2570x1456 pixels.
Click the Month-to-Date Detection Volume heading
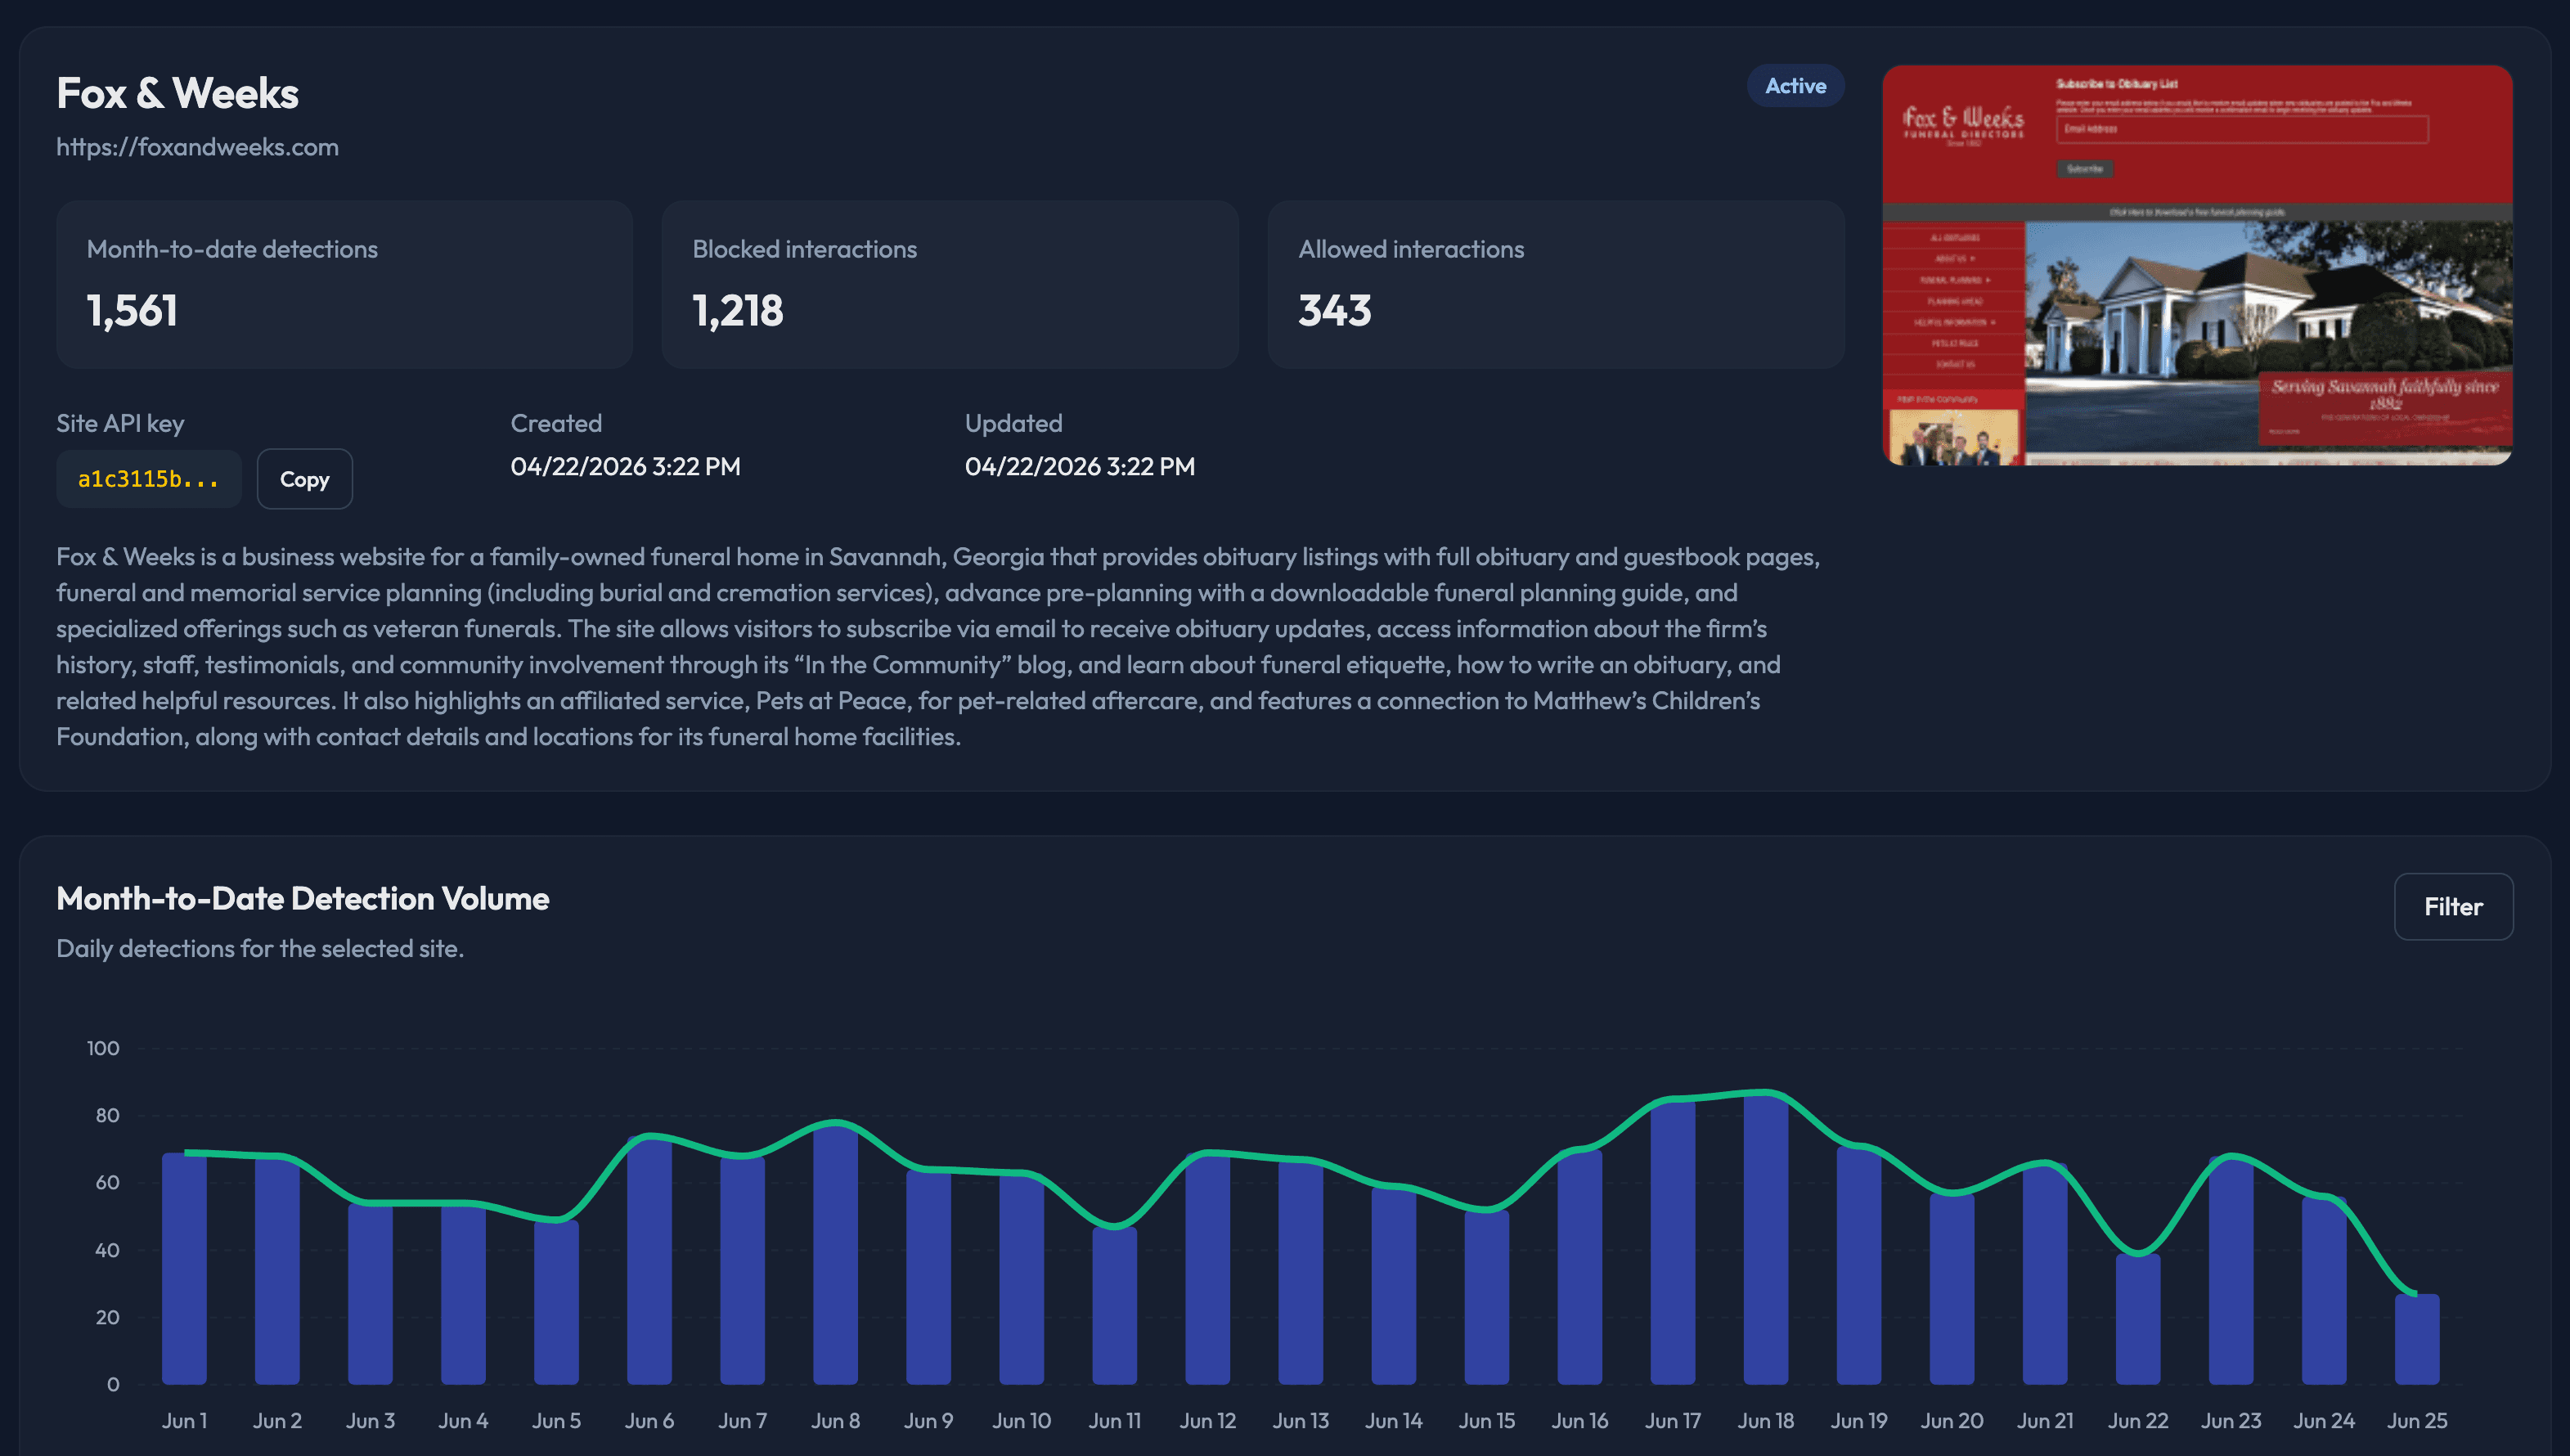302,898
